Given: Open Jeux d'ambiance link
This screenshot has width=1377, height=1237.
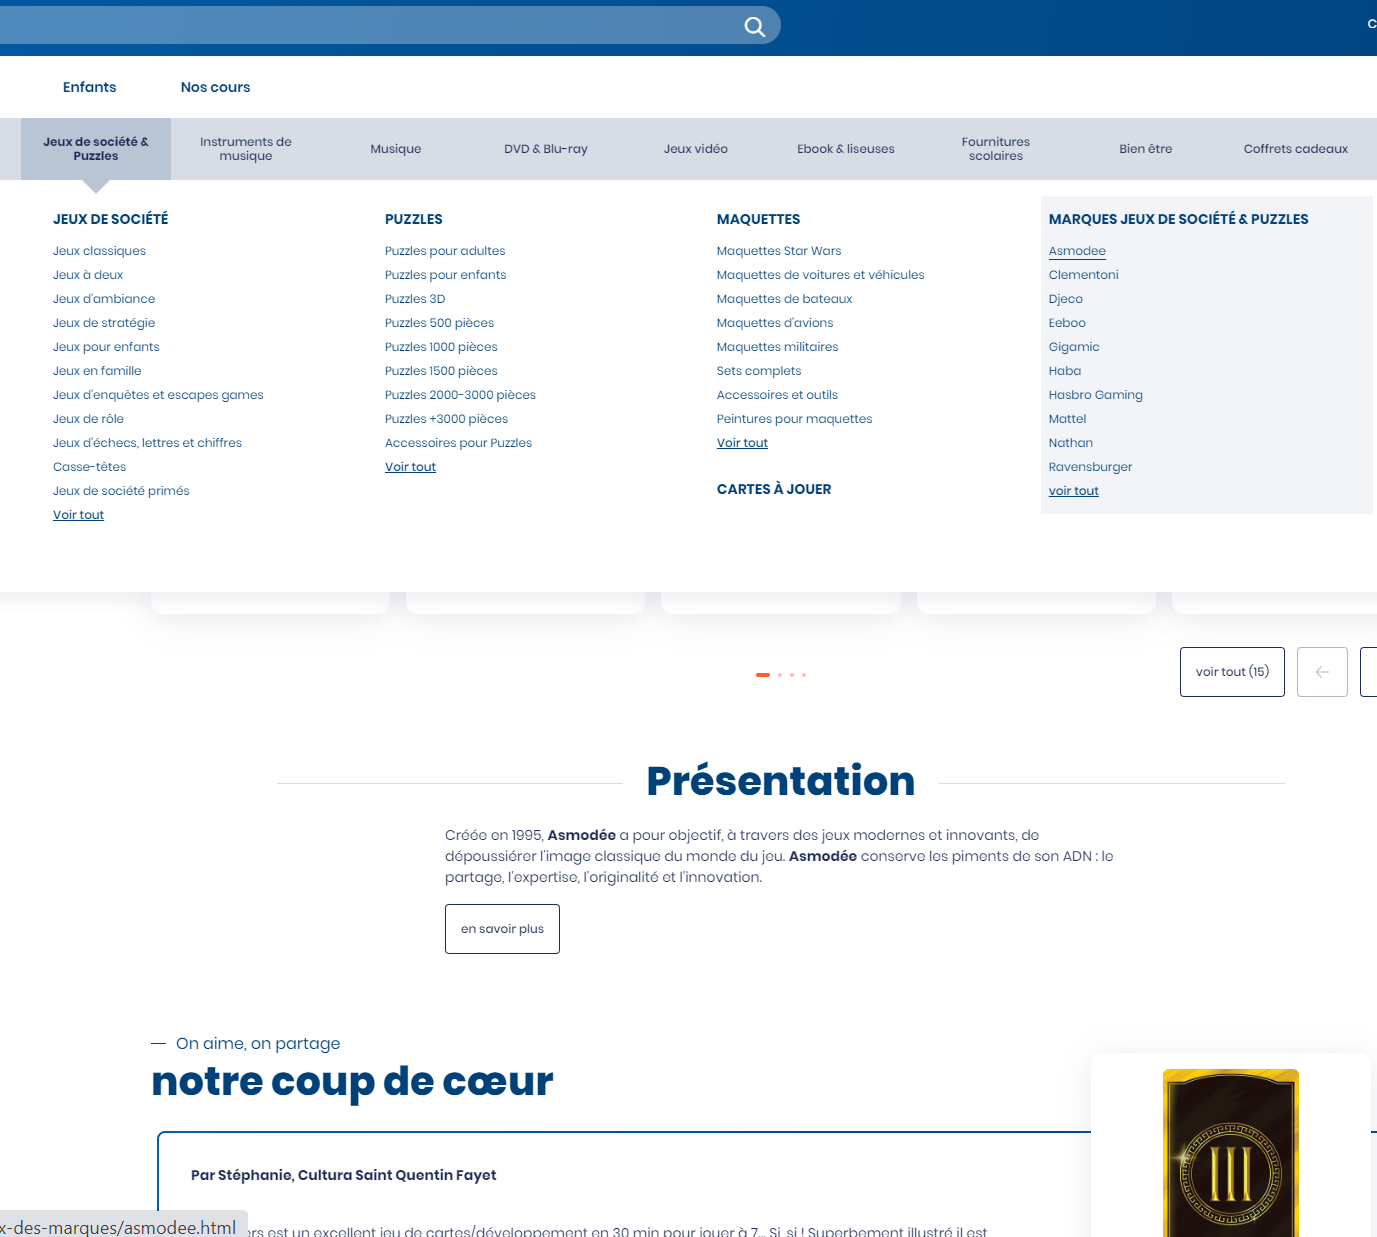Looking at the screenshot, I should (104, 299).
